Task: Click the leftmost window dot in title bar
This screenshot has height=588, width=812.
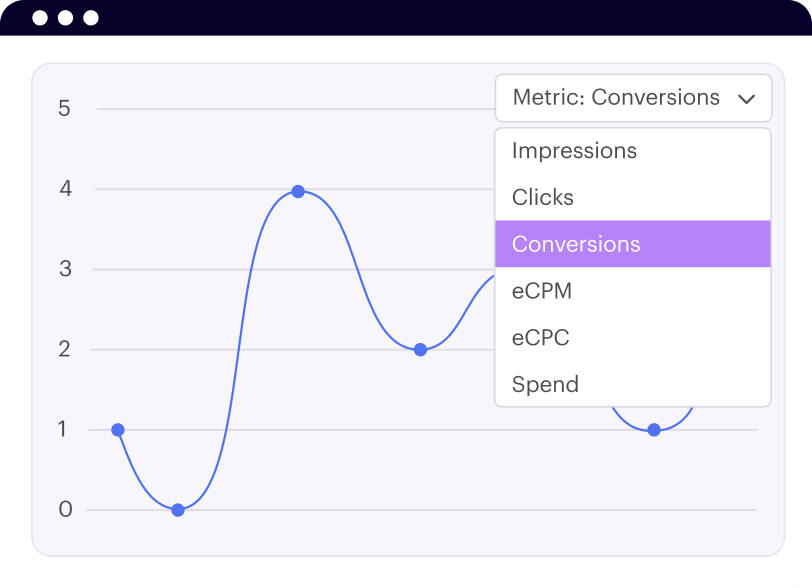Action: coord(39,18)
